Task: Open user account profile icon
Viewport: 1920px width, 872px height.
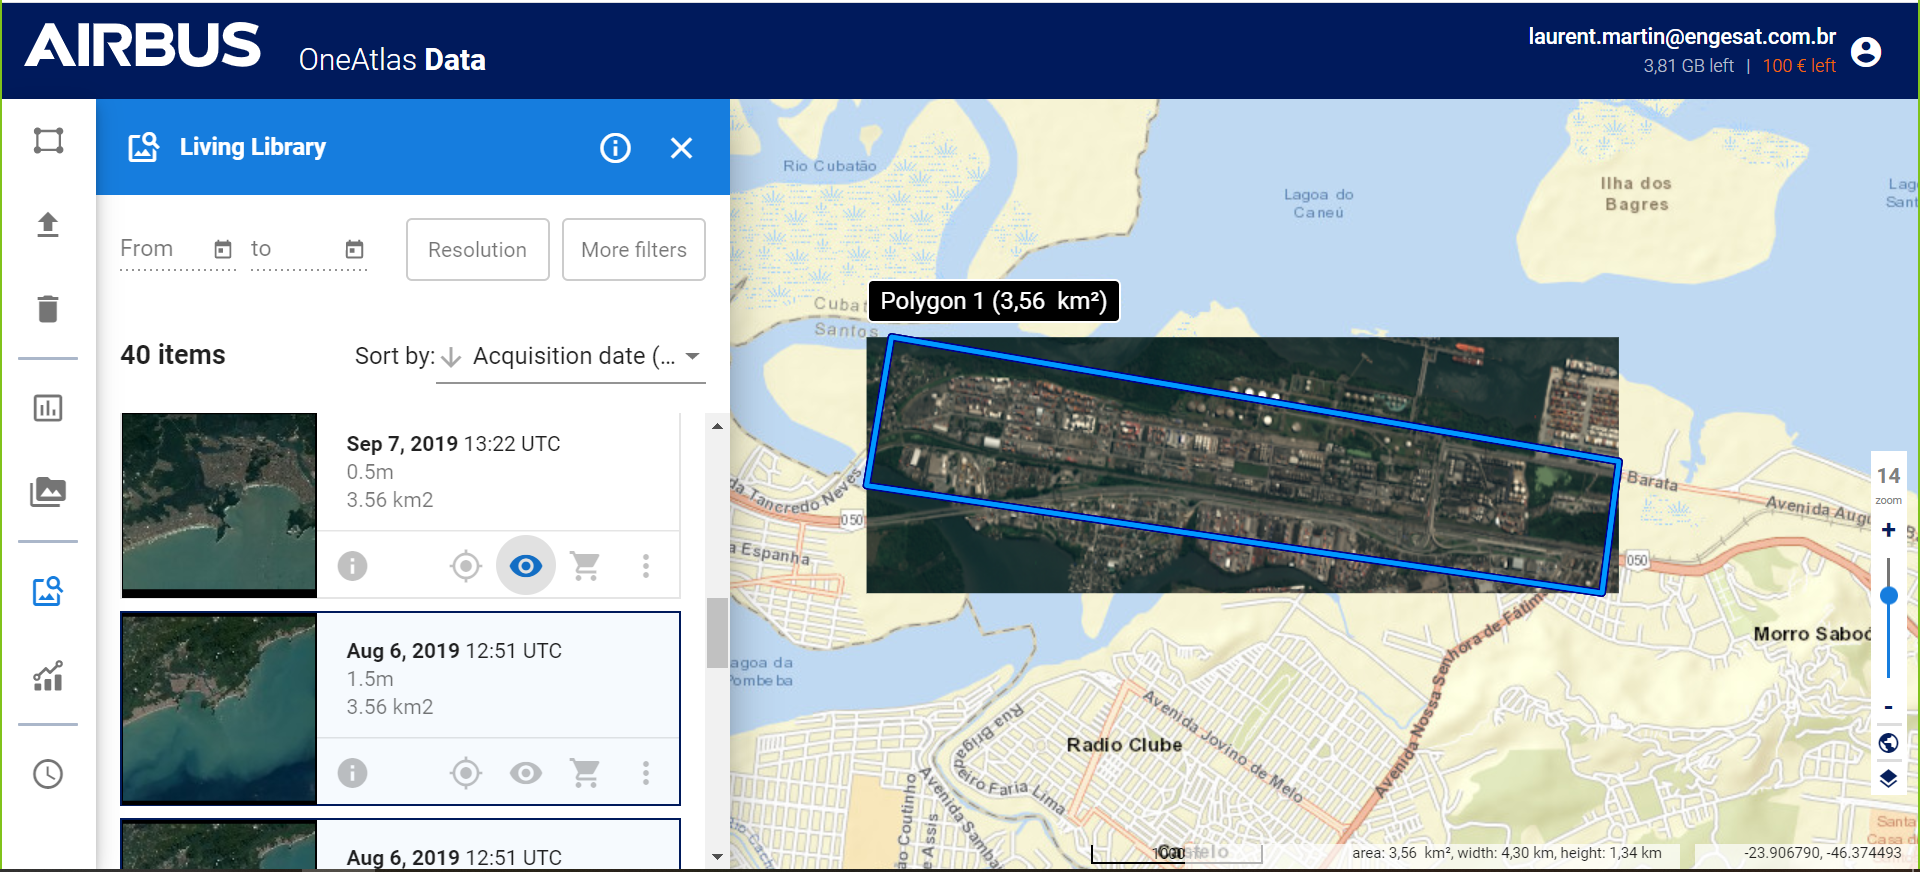Action: (x=1865, y=52)
